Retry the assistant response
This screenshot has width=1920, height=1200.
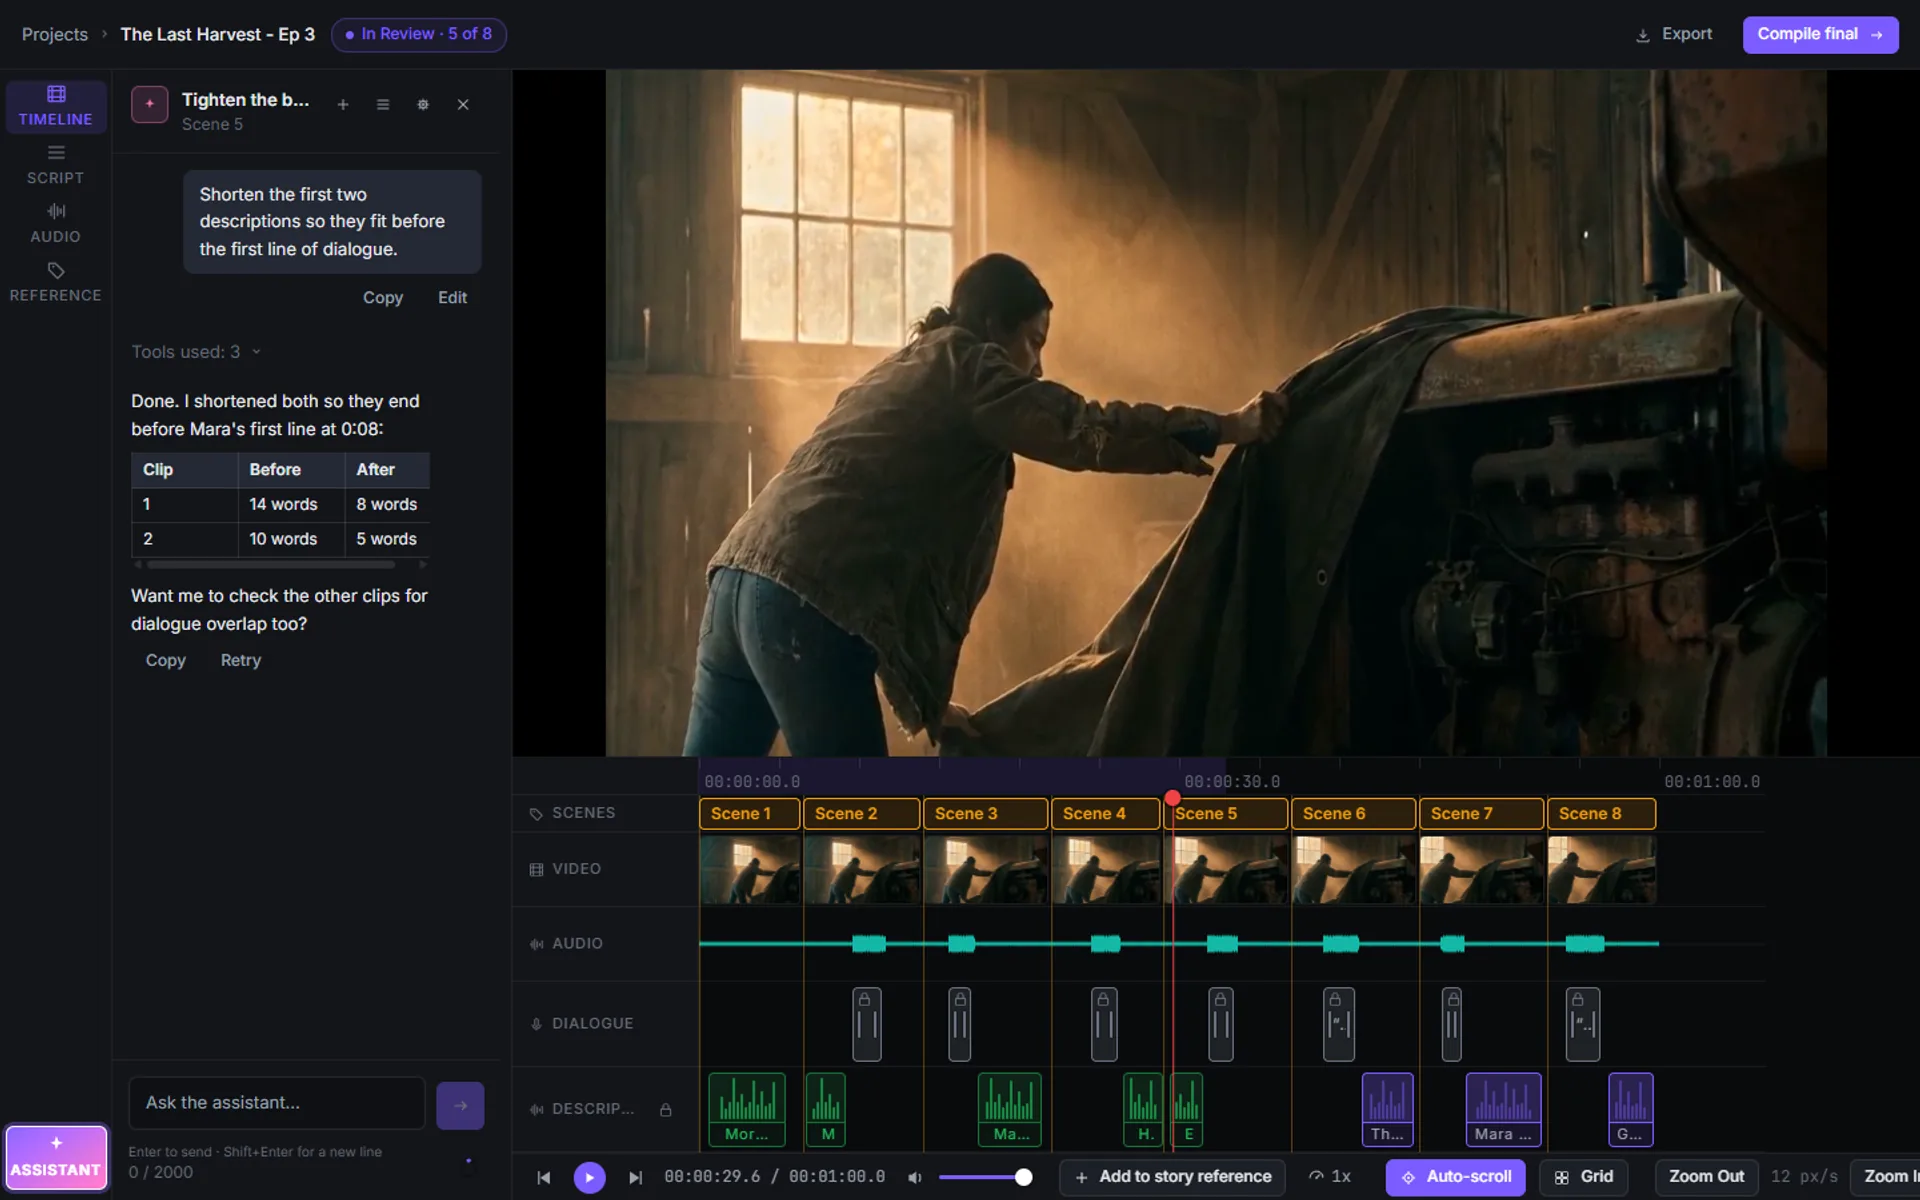(x=240, y=660)
